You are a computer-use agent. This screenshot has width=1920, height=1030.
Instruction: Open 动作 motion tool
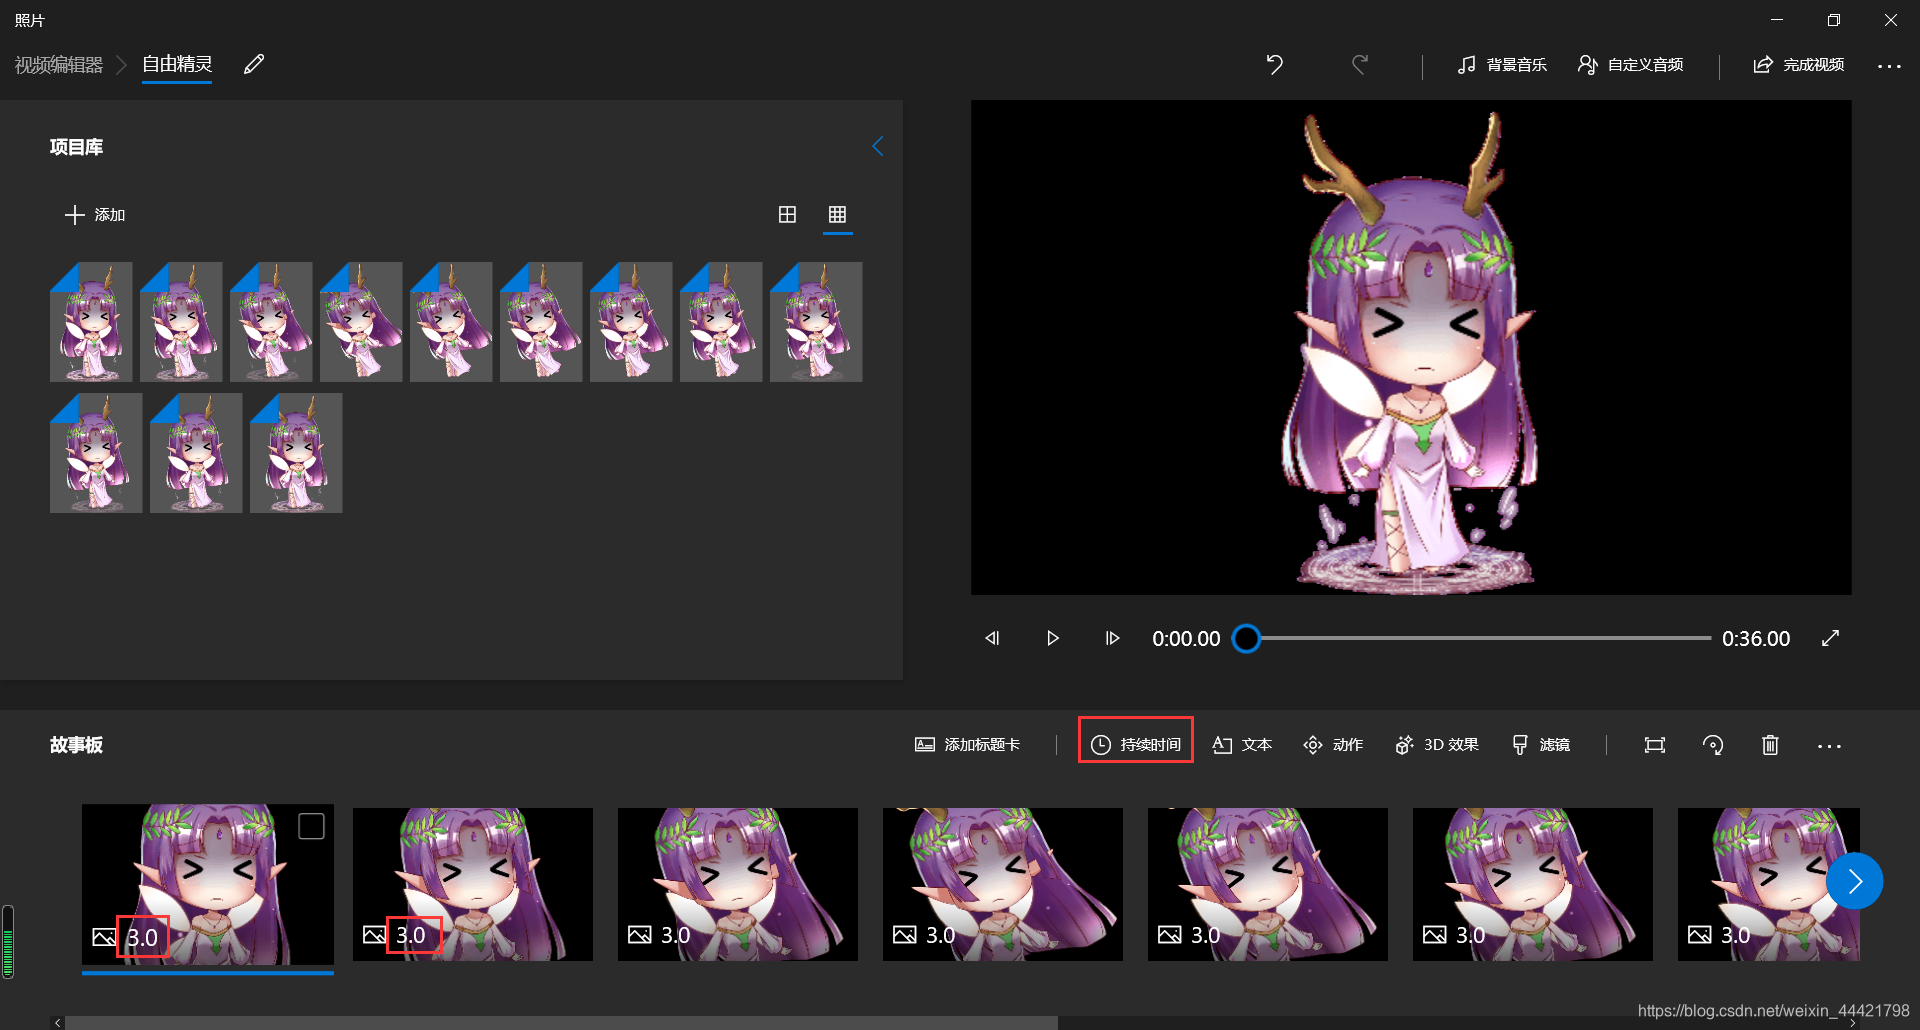(x=1333, y=745)
